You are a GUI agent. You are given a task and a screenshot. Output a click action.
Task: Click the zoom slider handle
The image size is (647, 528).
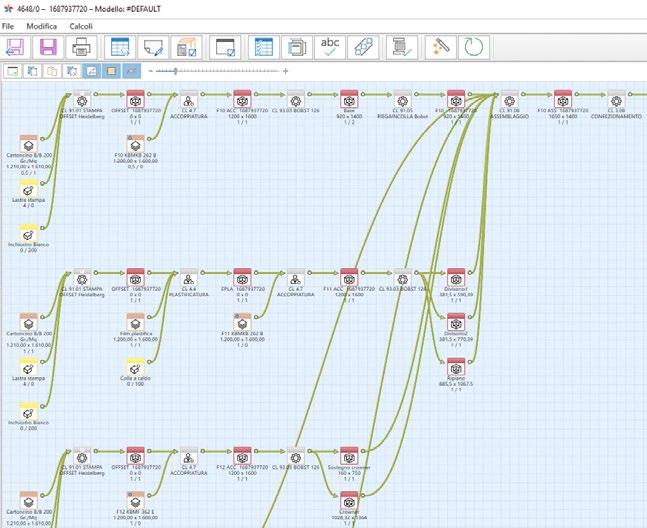(175, 71)
